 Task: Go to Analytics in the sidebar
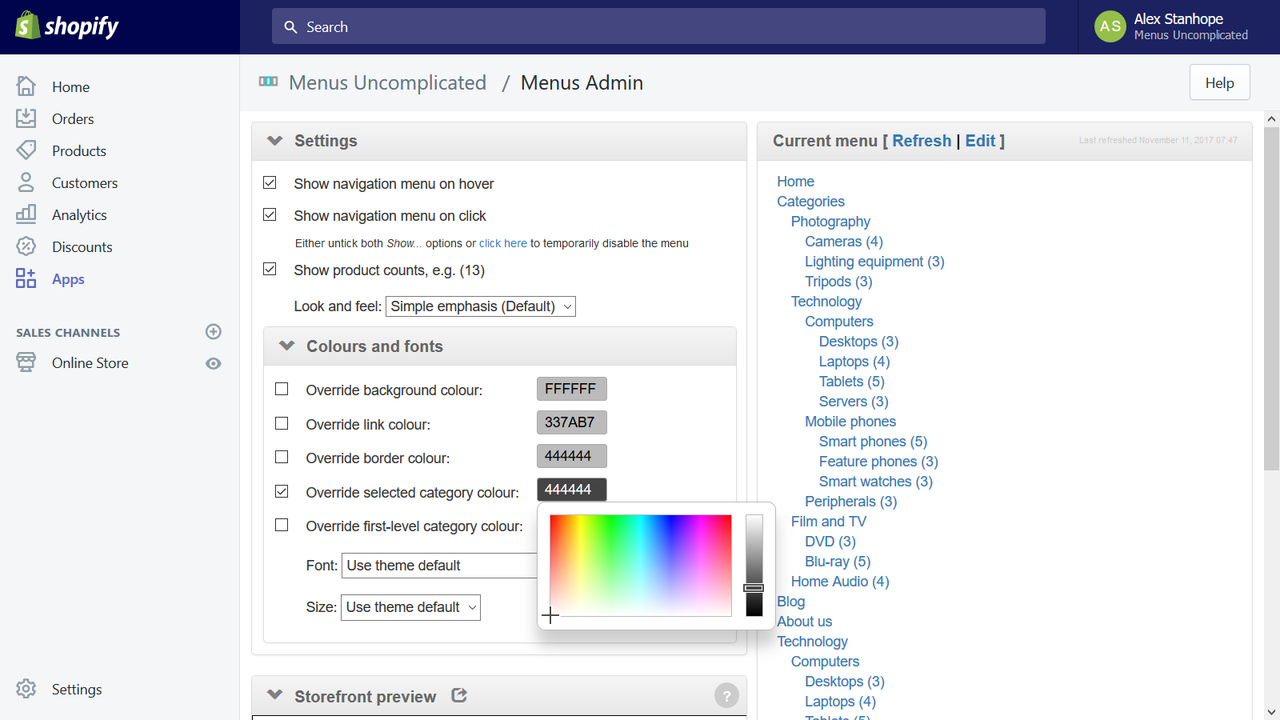pyautogui.click(x=79, y=215)
